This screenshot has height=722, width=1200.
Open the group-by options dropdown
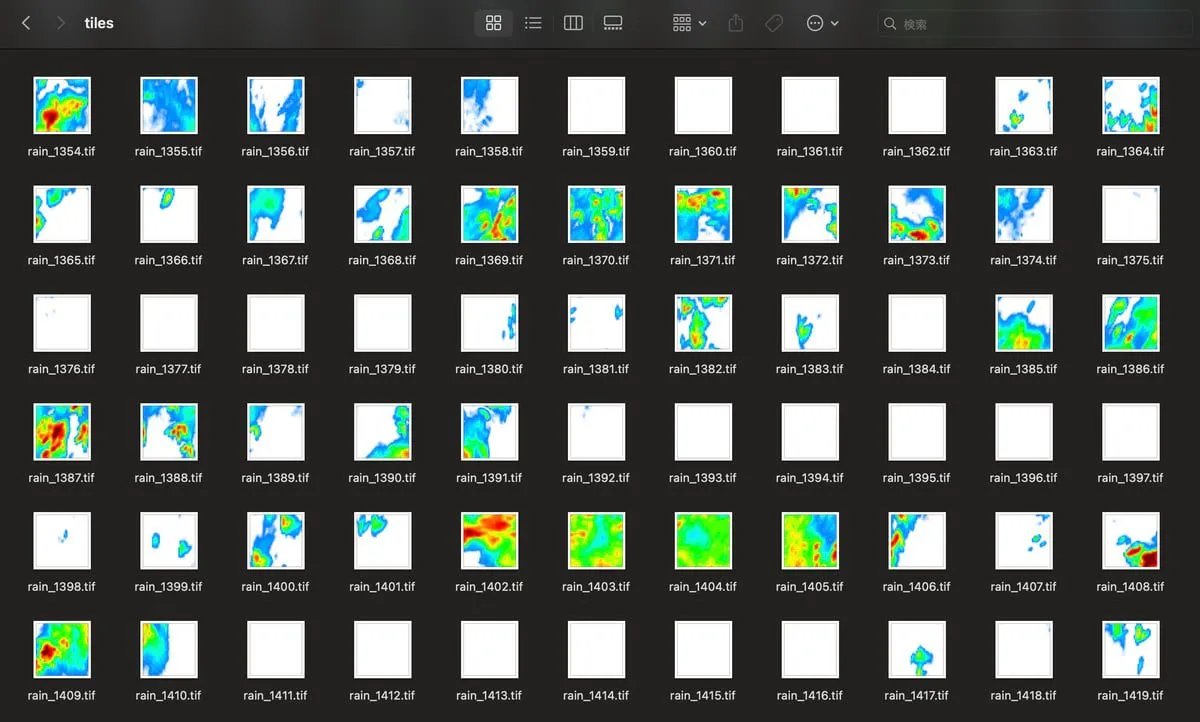689,23
